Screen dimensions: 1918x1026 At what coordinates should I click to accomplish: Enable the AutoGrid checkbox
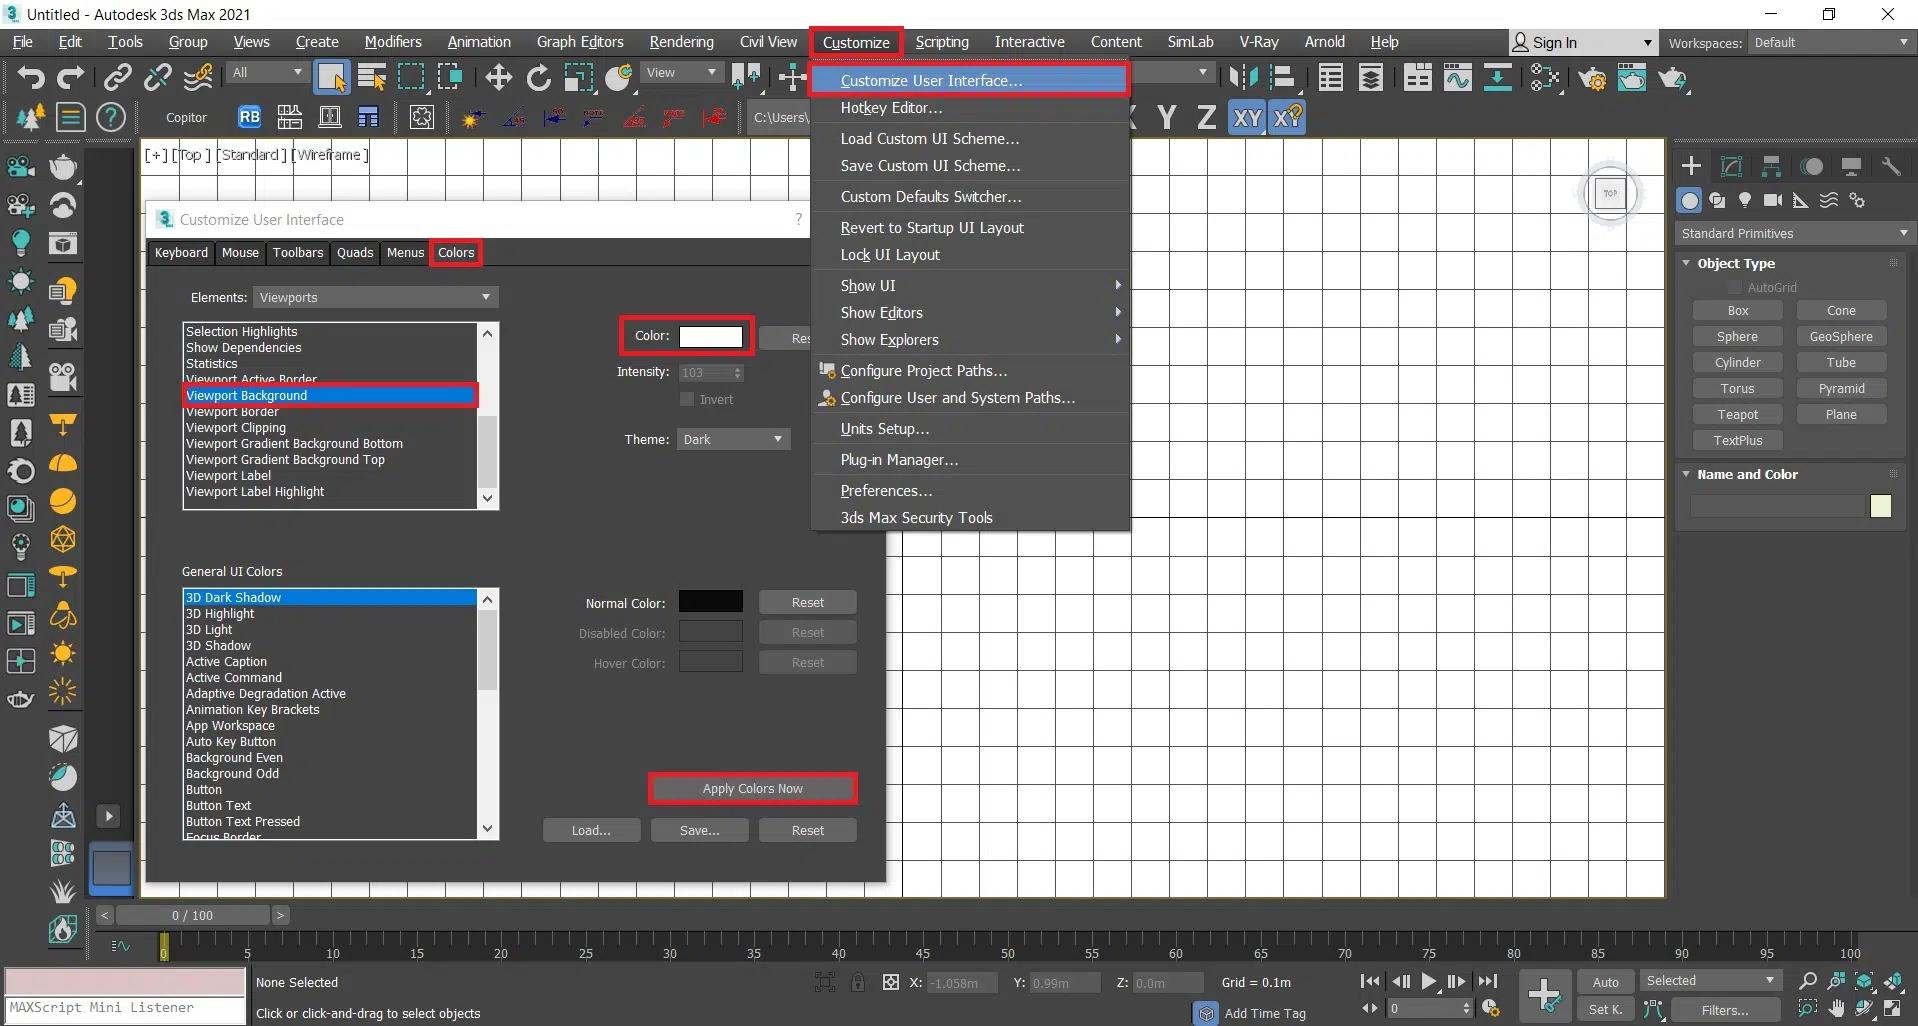1735,288
